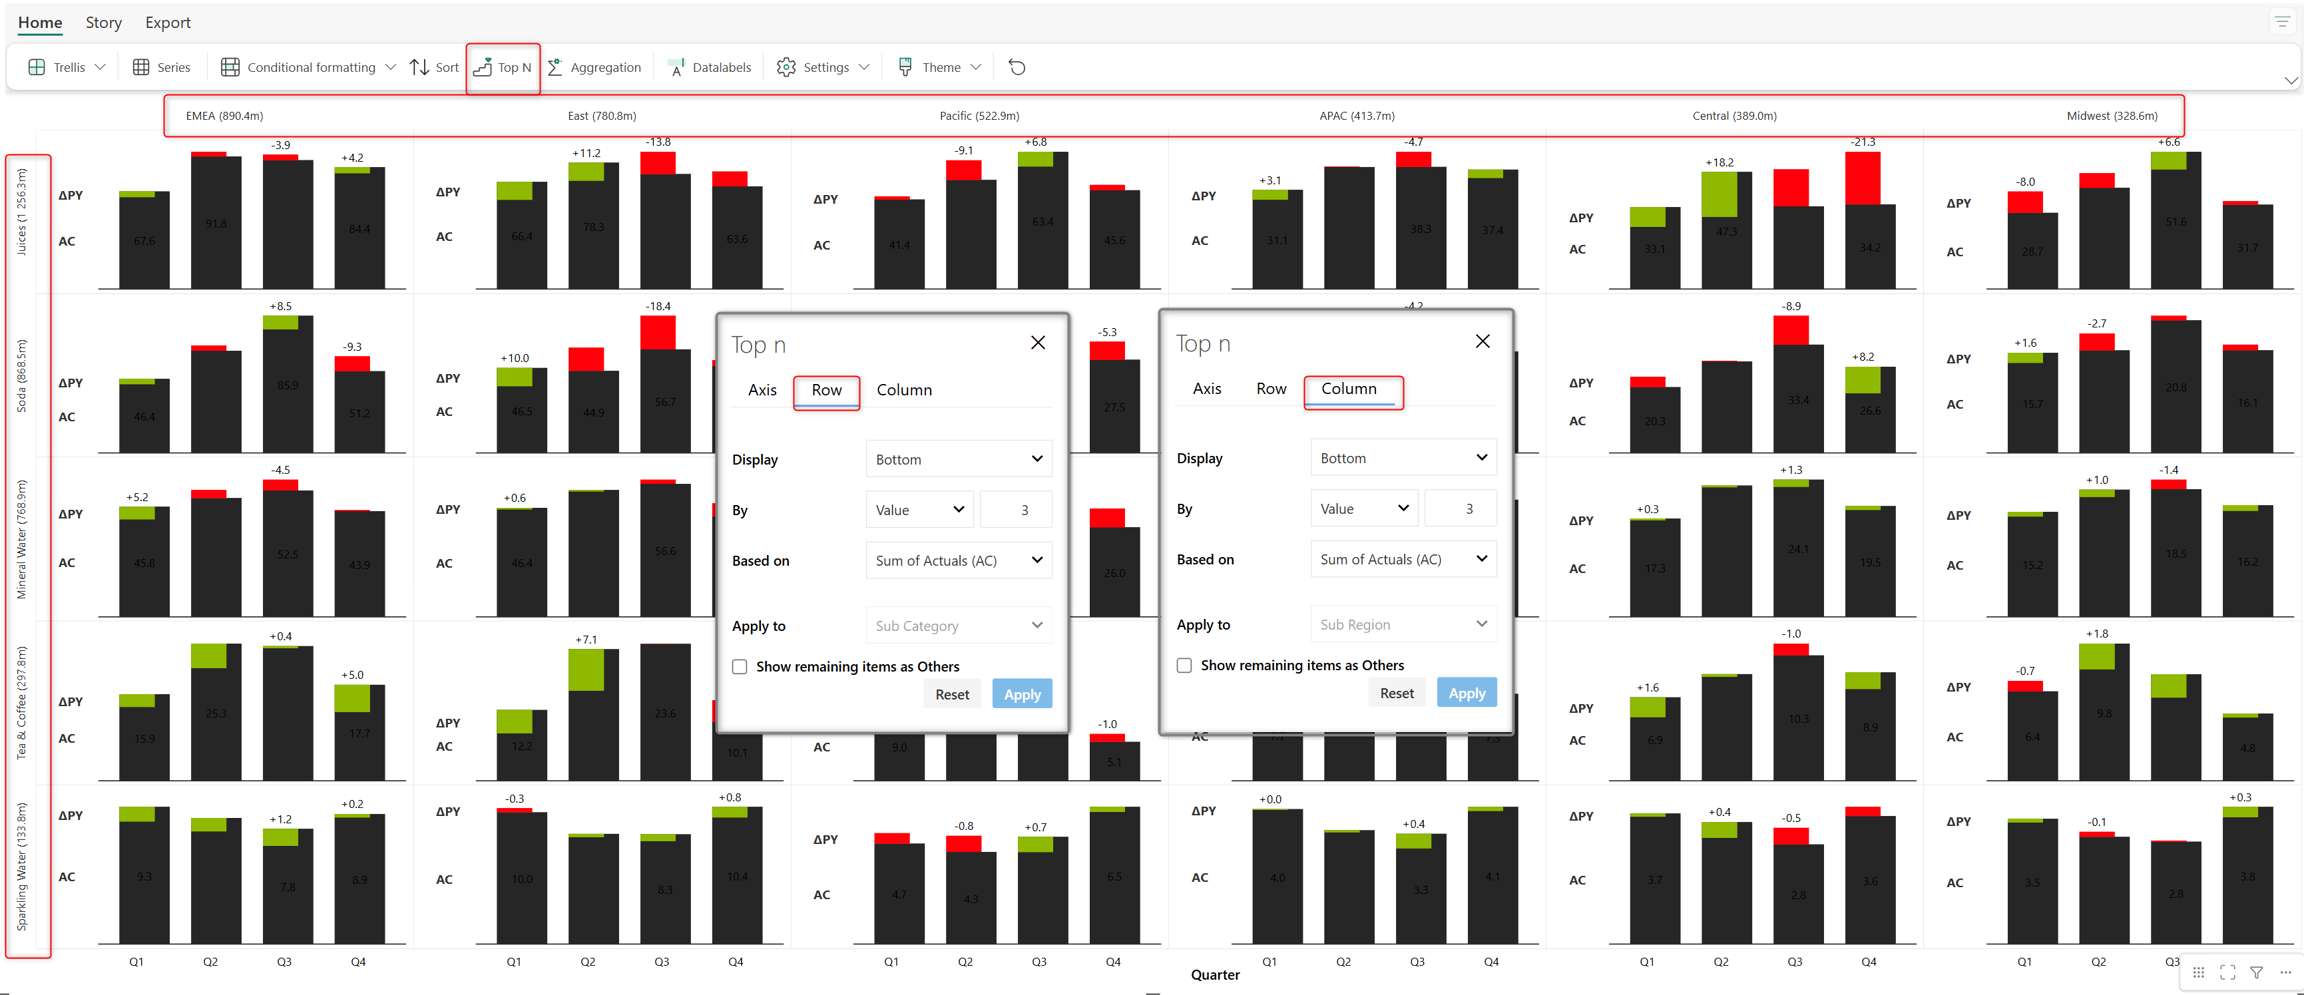The image size is (2304, 995).
Task: Enable Others checkbox in Sub Region dialog
Action: click(1185, 666)
